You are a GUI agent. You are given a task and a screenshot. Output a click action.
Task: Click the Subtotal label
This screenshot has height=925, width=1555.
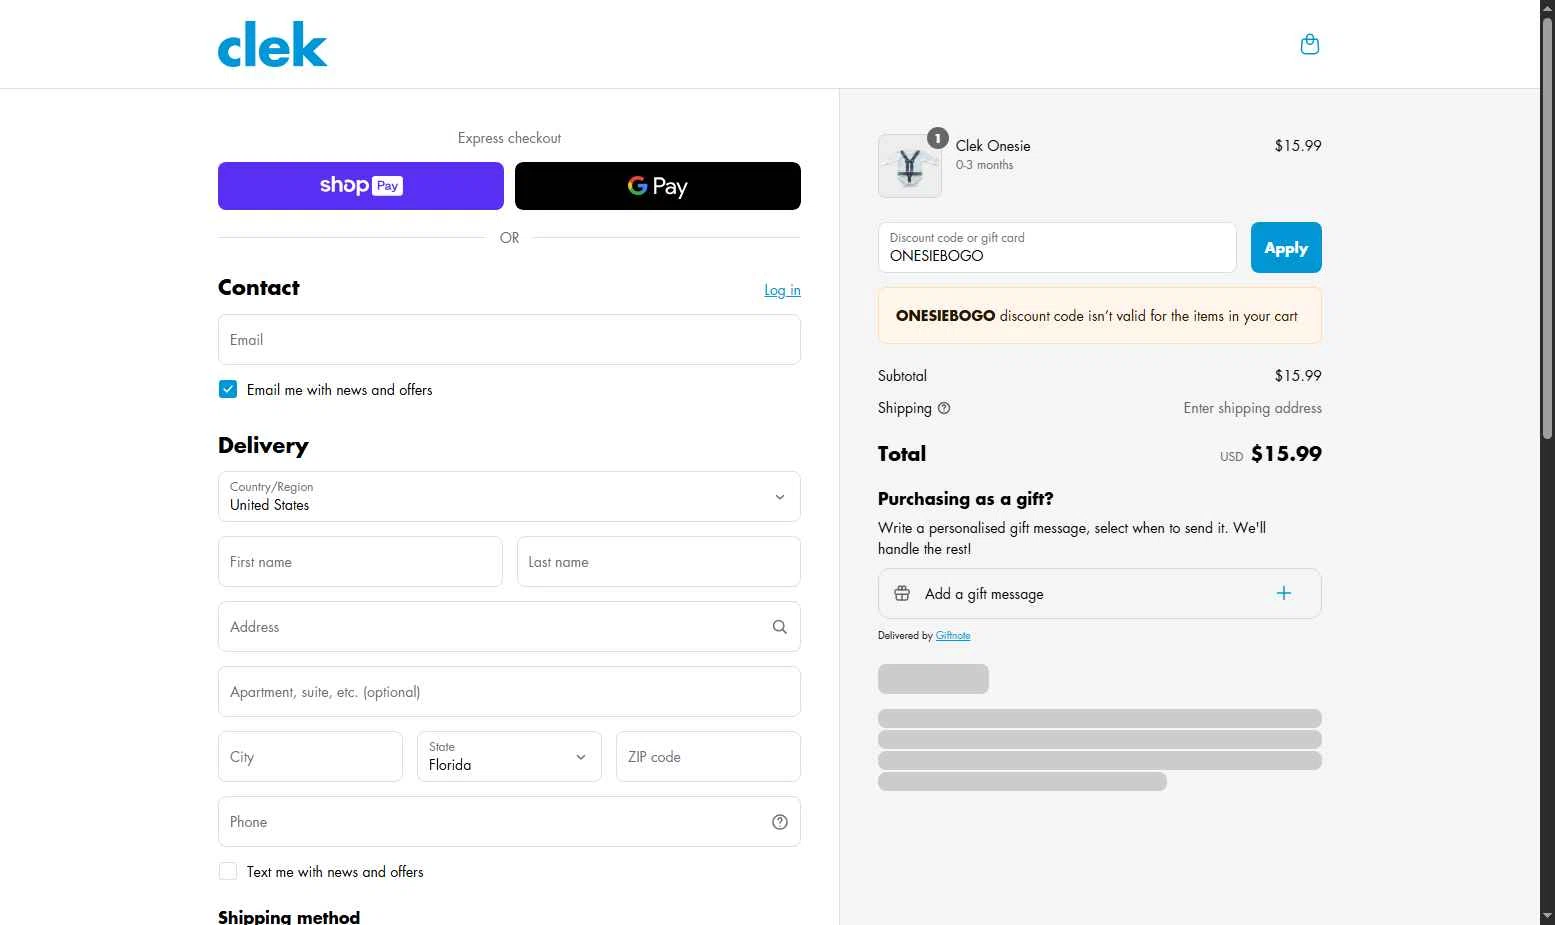[902, 376]
